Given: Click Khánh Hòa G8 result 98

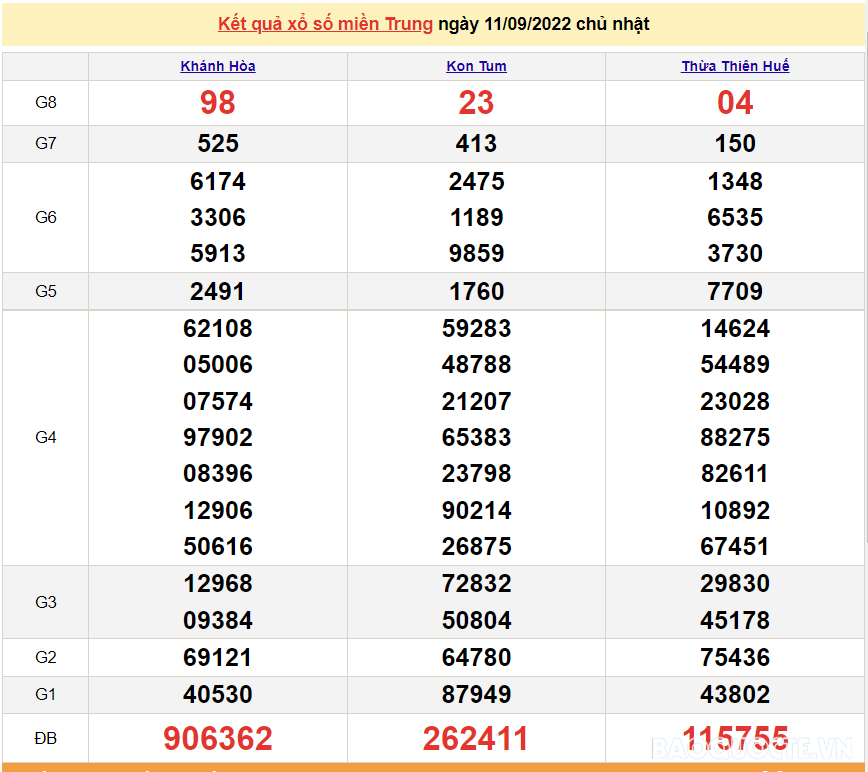Looking at the screenshot, I should [218, 103].
